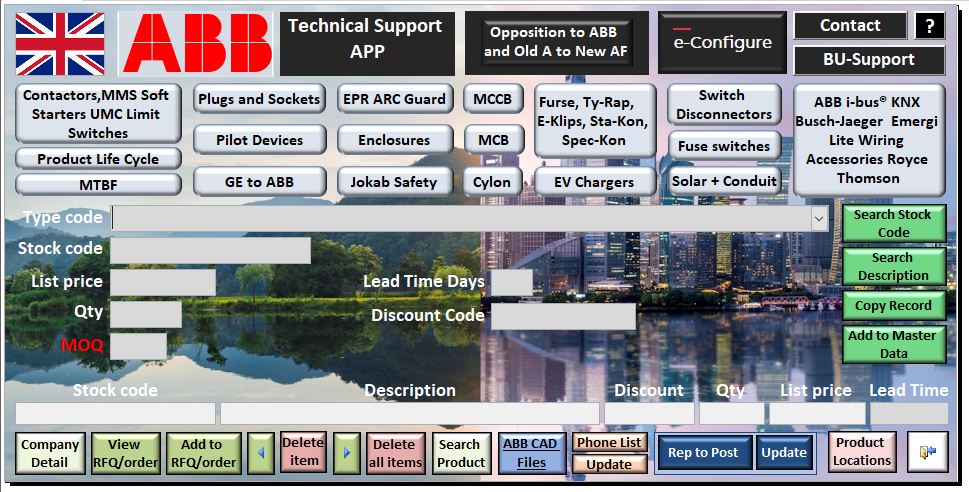Open the Cylon category
This screenshot has height=492, width=969.
[x=493, y=182]
